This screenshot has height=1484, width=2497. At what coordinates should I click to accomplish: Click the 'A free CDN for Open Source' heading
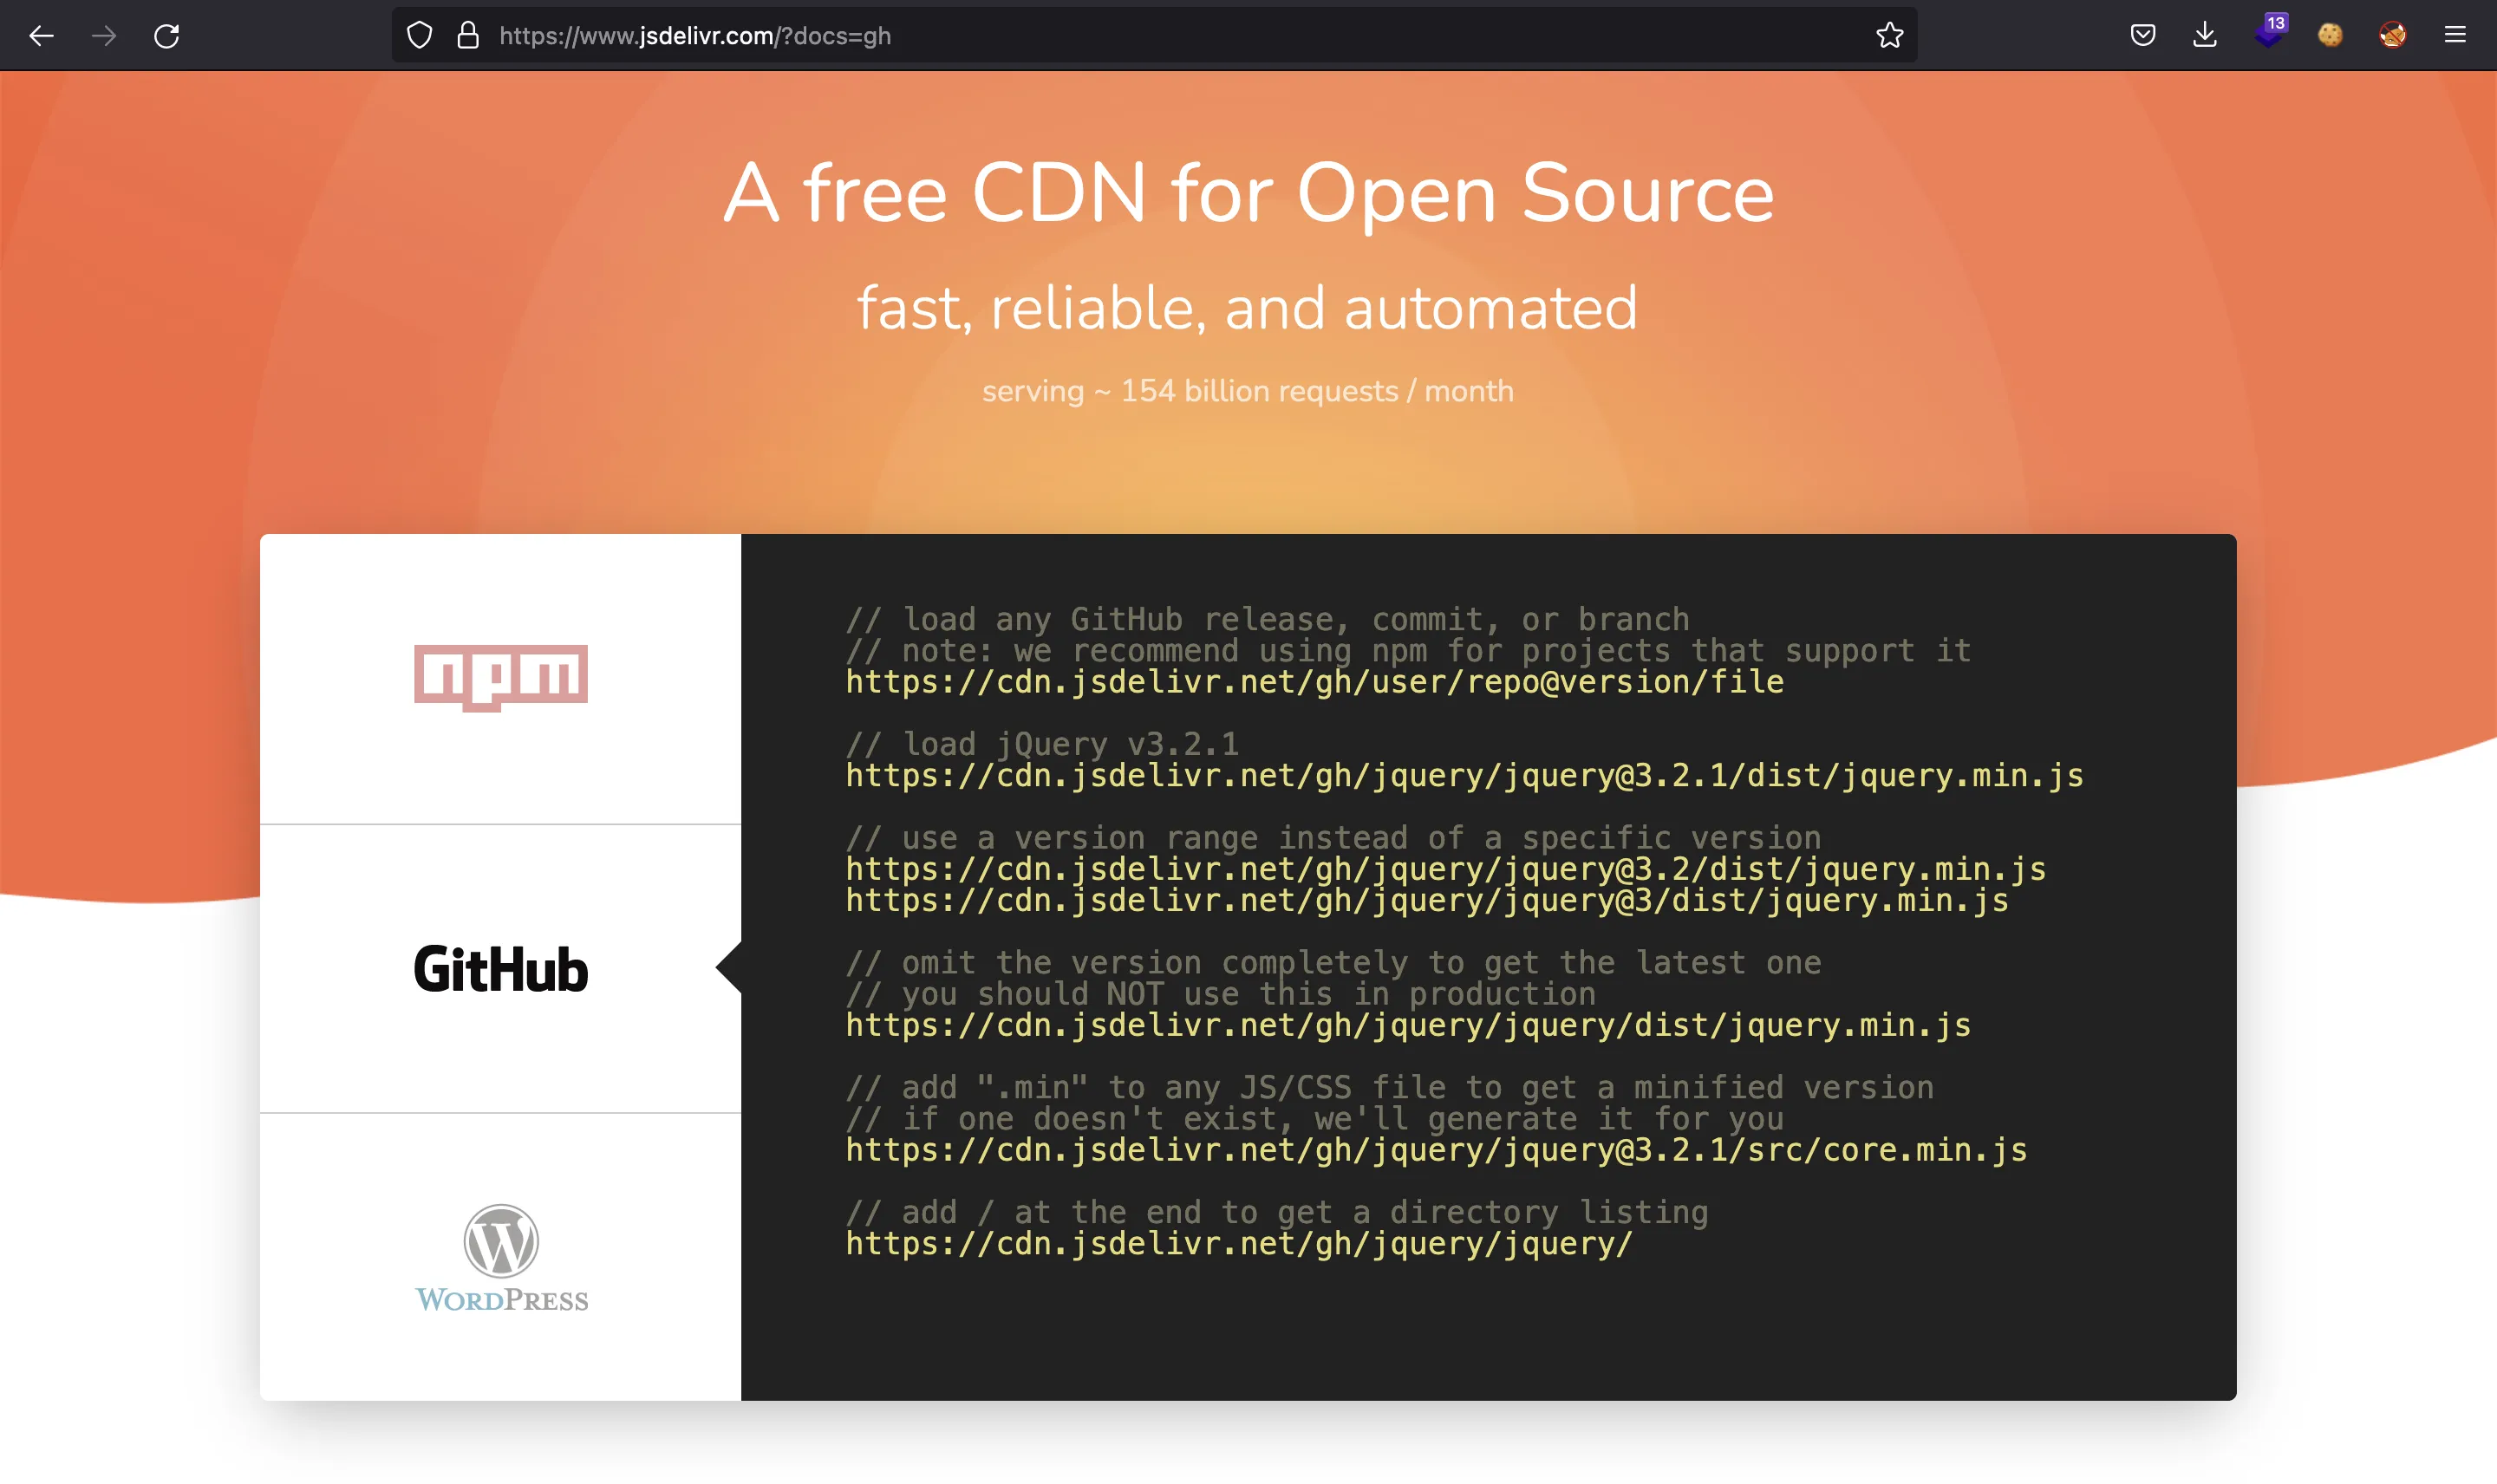coord(1248,193)
